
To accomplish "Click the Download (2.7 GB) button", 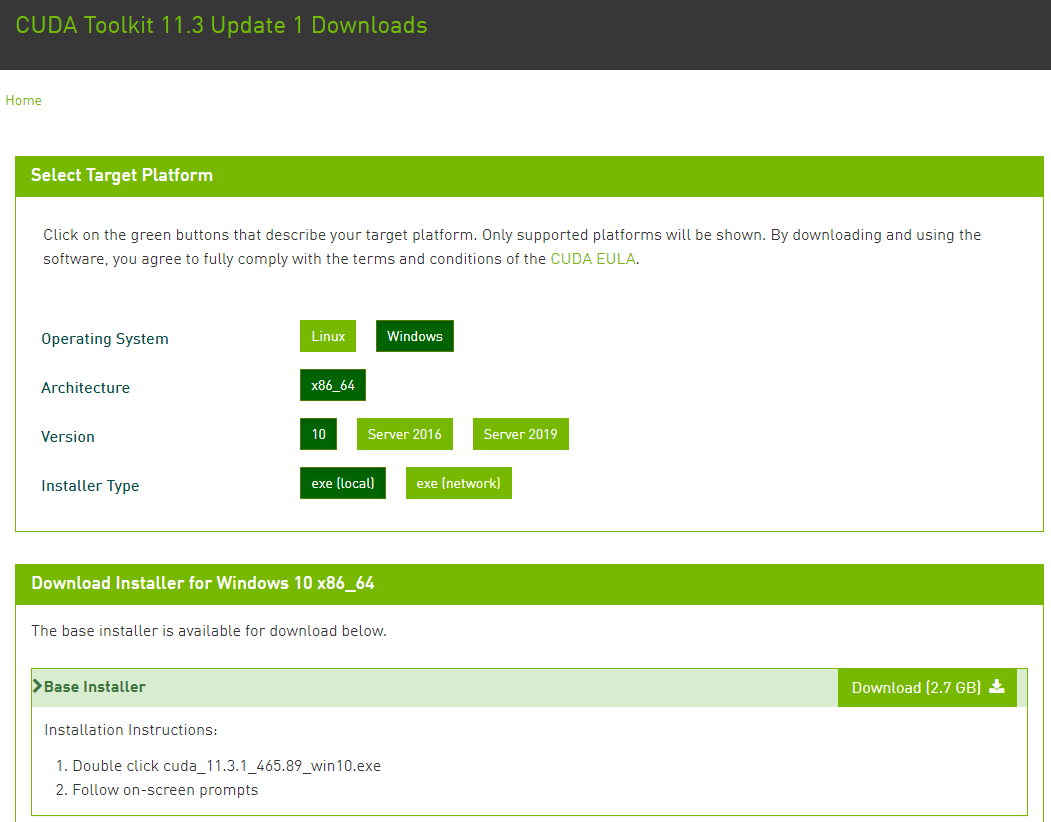I will 927,687.
